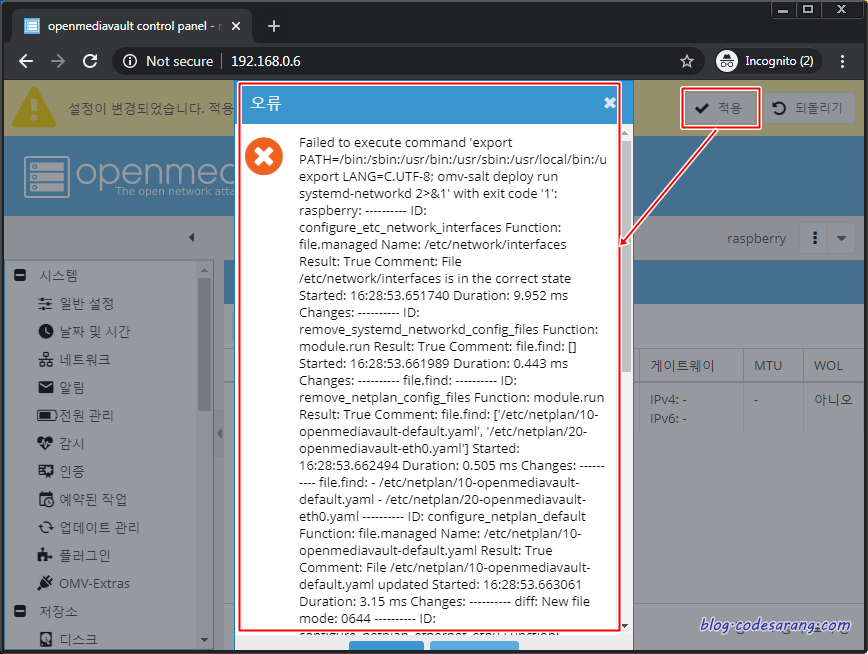The height and width of the screenshot is (654, 868).
Task: Click the openmediavault logo
Action: point(128,177)
